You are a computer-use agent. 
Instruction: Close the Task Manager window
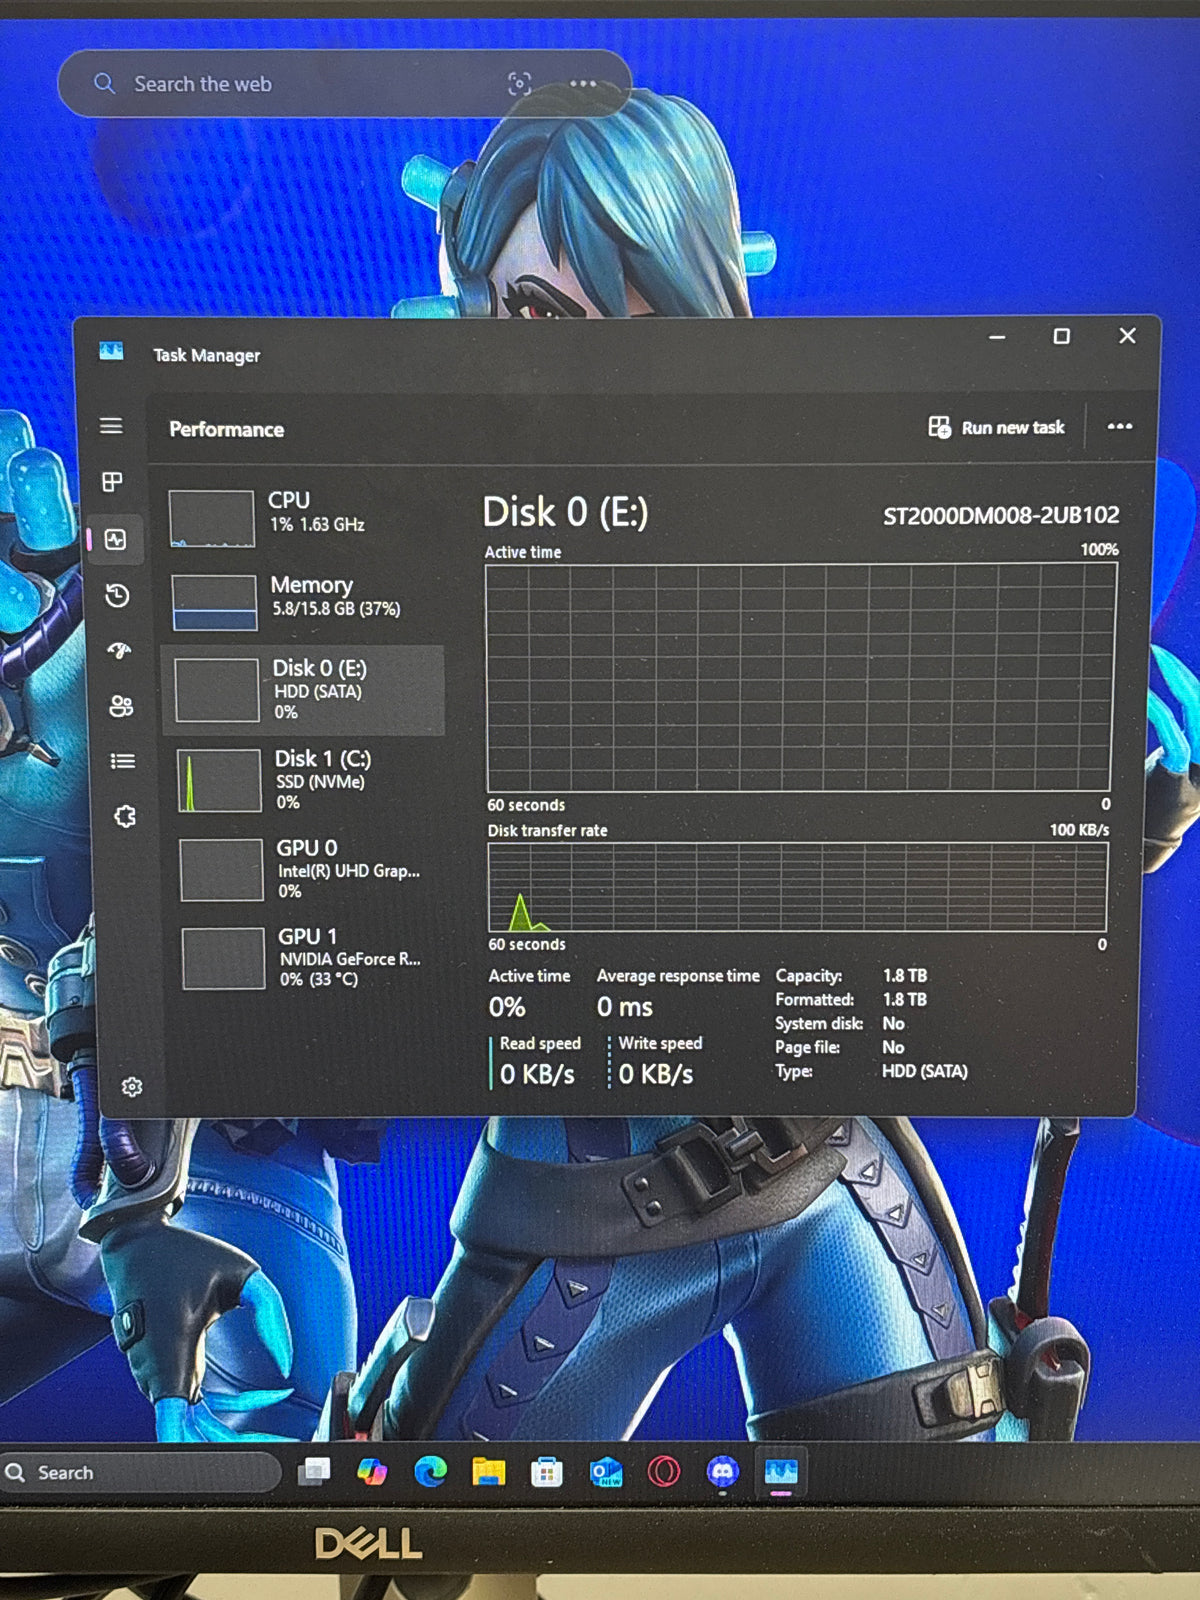pyautogui.click(x=1127, y=336)
